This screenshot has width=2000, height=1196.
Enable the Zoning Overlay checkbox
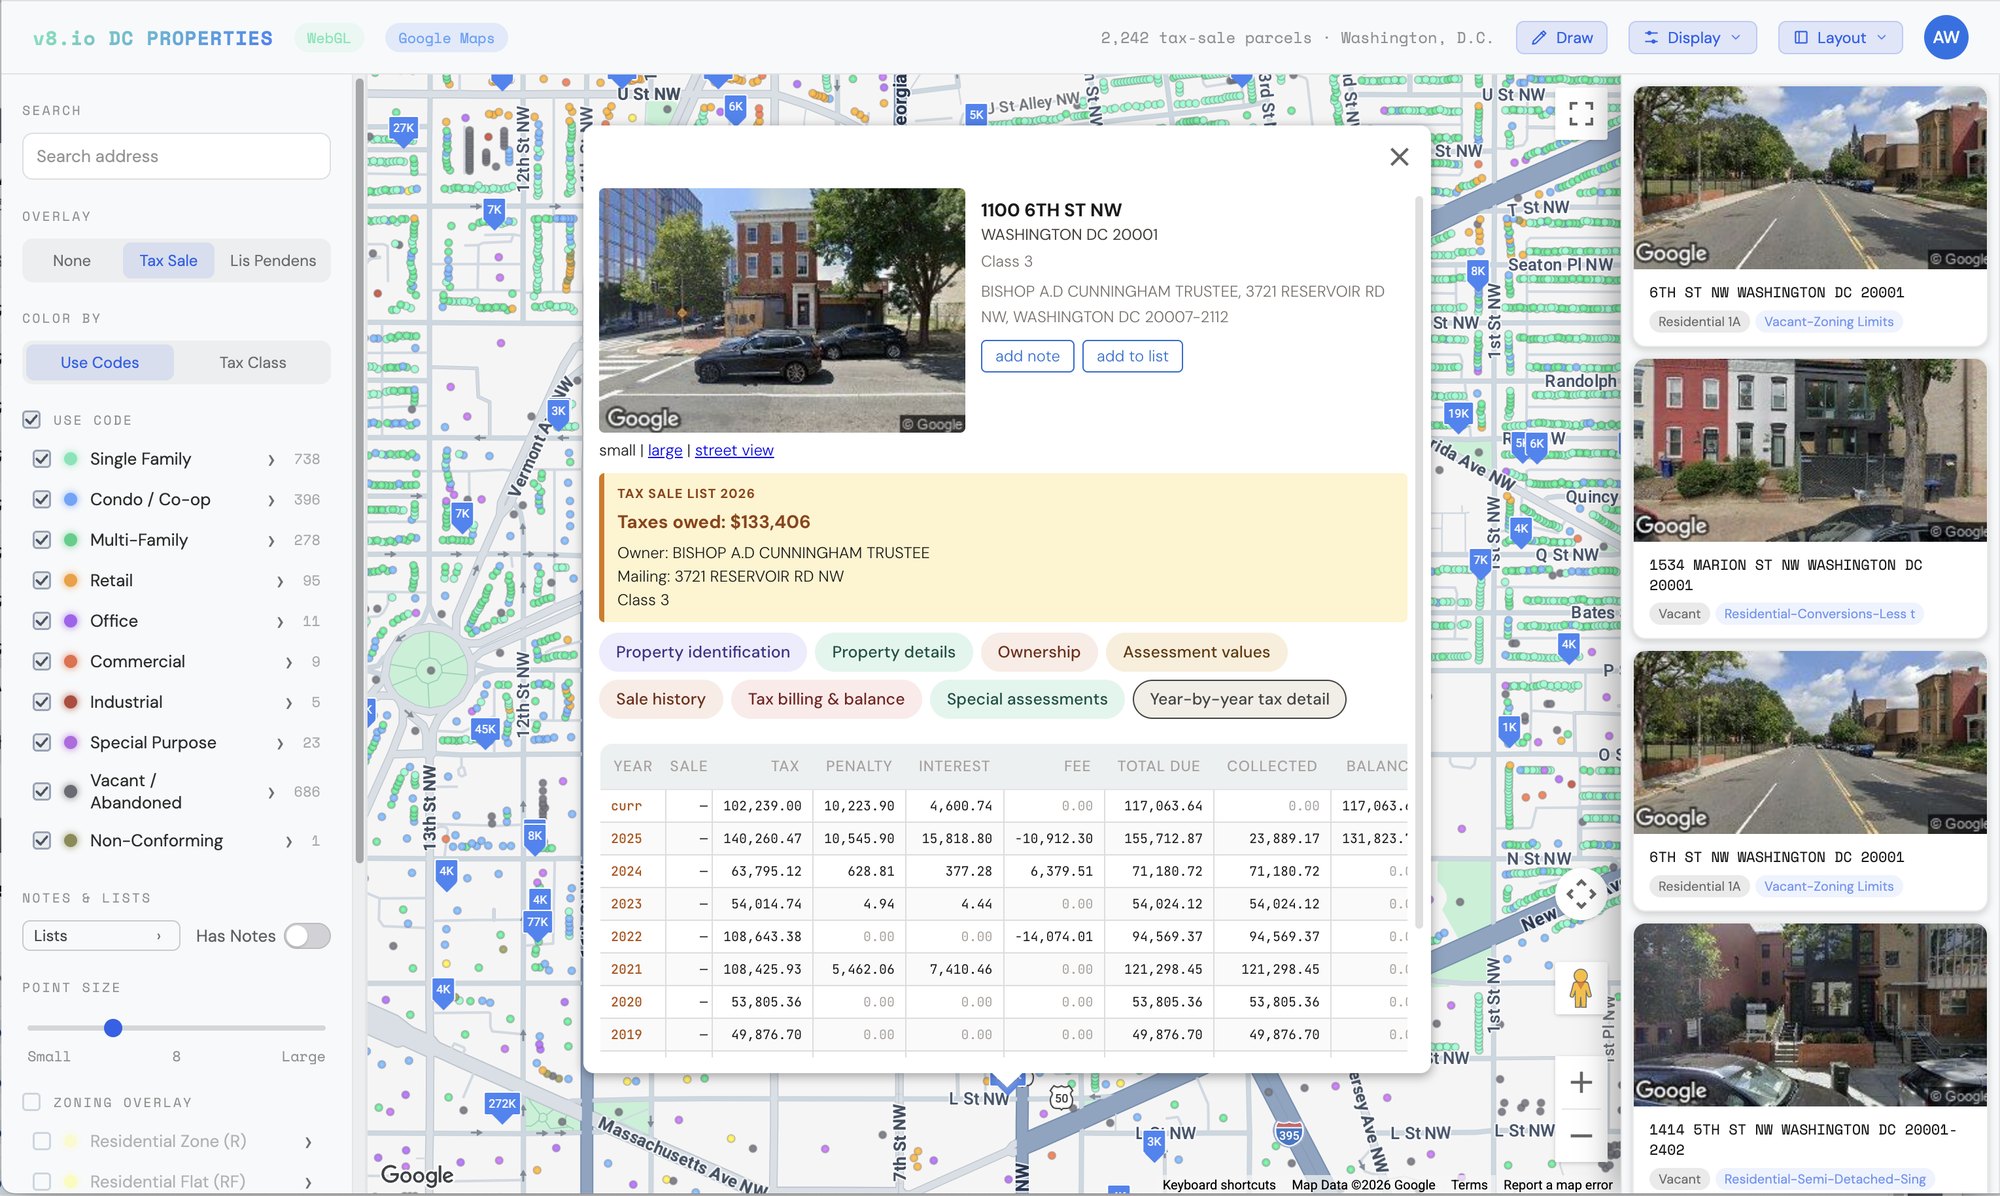(32, 1102)
